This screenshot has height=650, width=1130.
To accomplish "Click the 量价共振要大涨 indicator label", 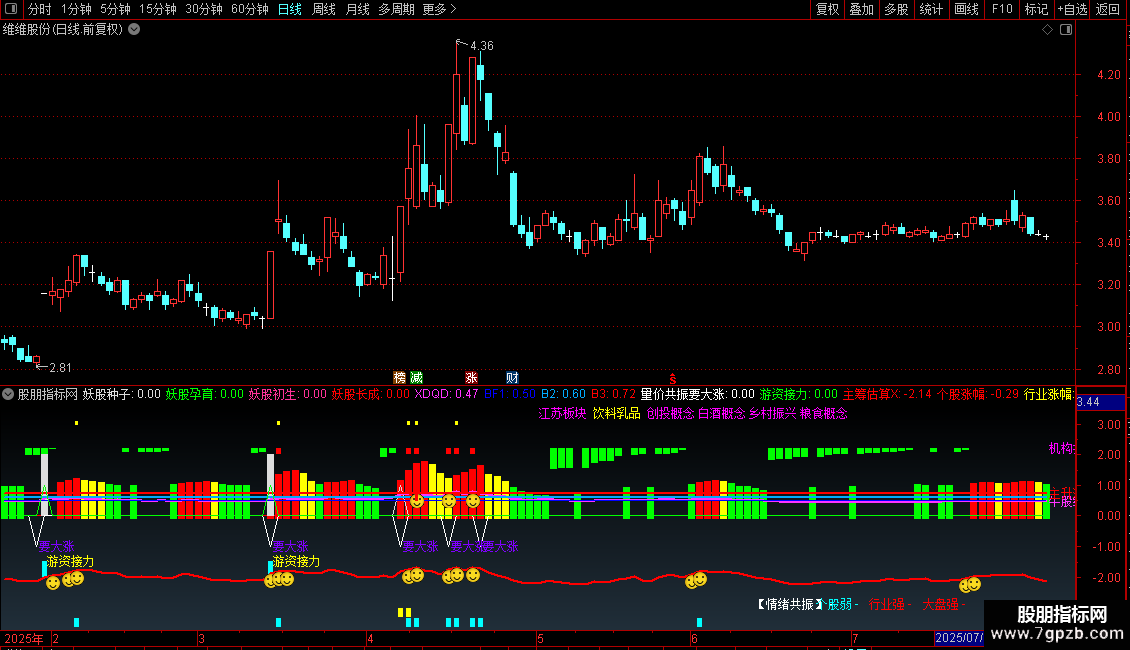I will click(698, 394).
